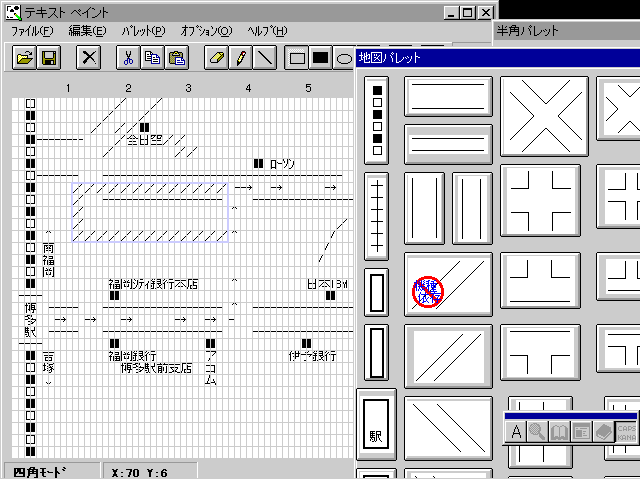This screenshot has height=480, width=640.
Task: Select the Ellipse tool in the toolbar
Action: tap(344, 58)
